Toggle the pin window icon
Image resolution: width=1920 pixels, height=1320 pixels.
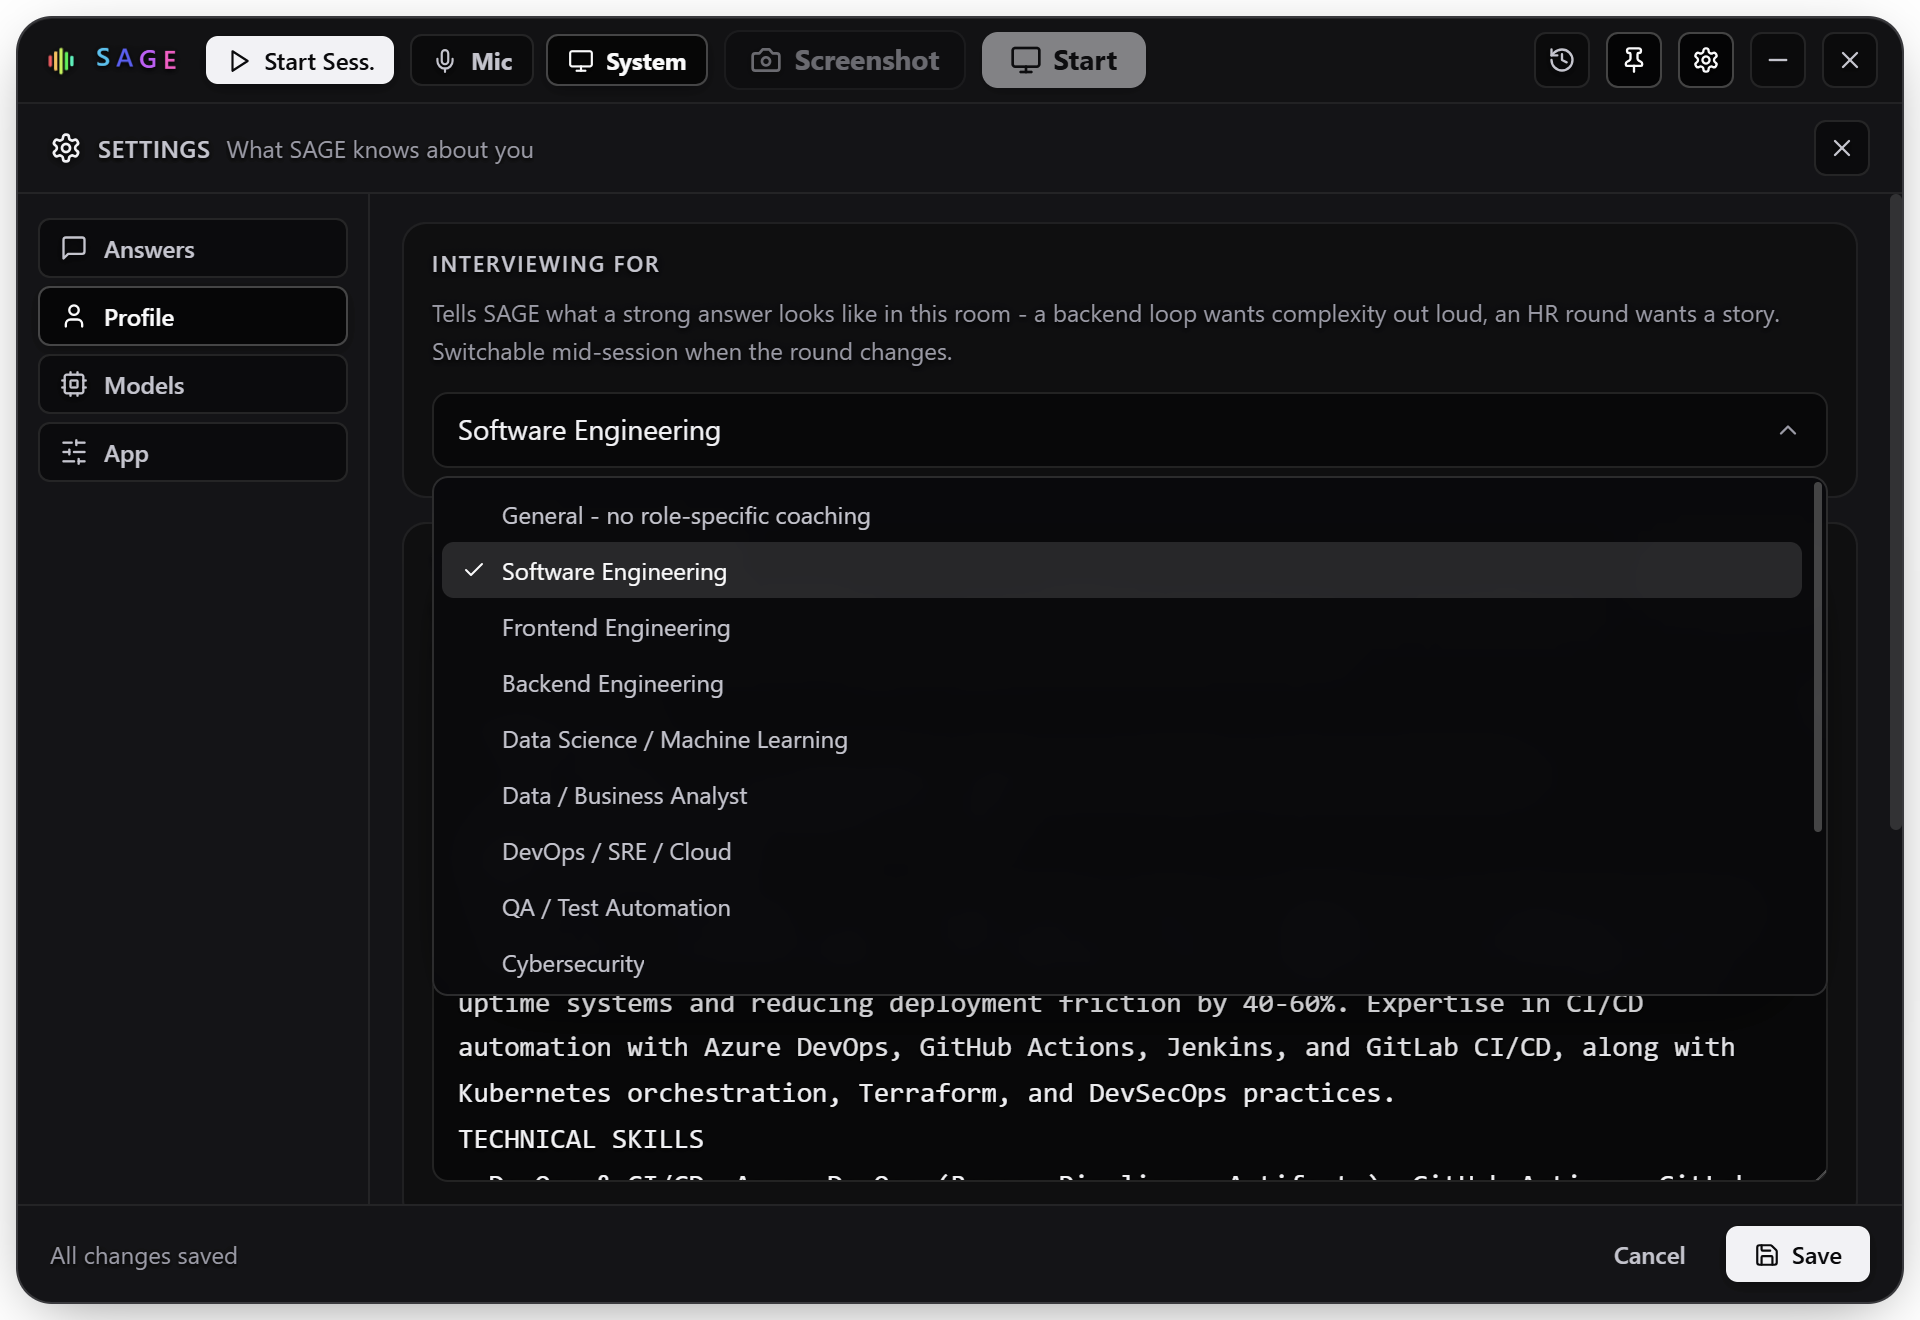click(x=1634, y=60)
